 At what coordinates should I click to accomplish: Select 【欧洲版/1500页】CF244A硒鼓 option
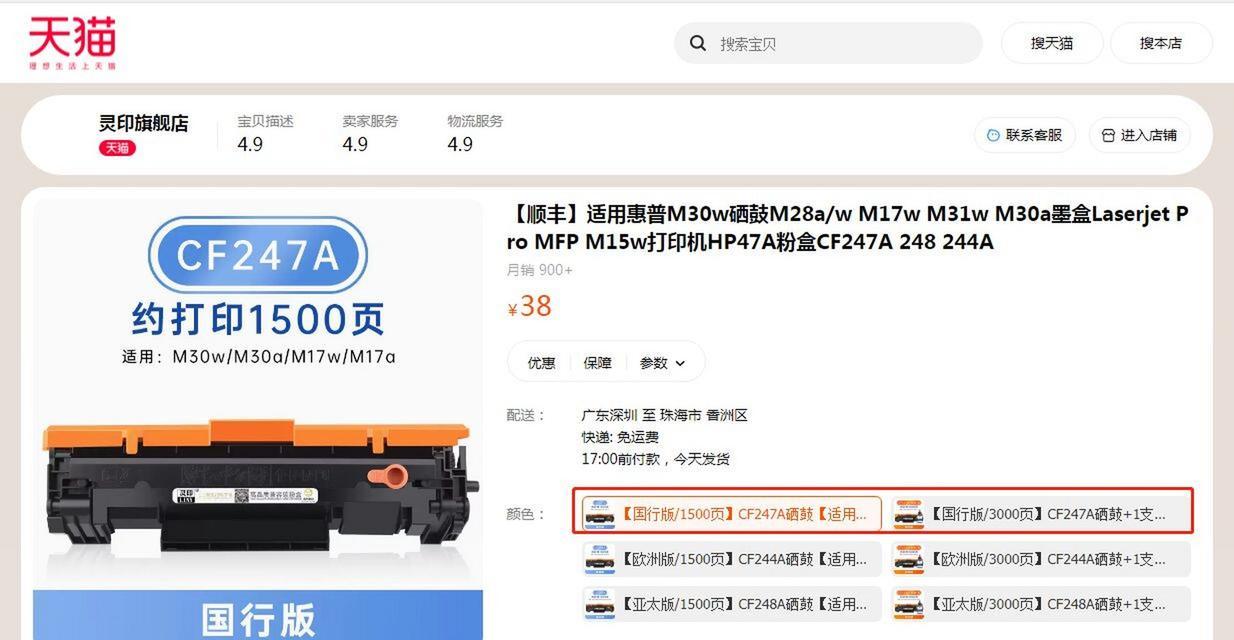coord(732,559)
